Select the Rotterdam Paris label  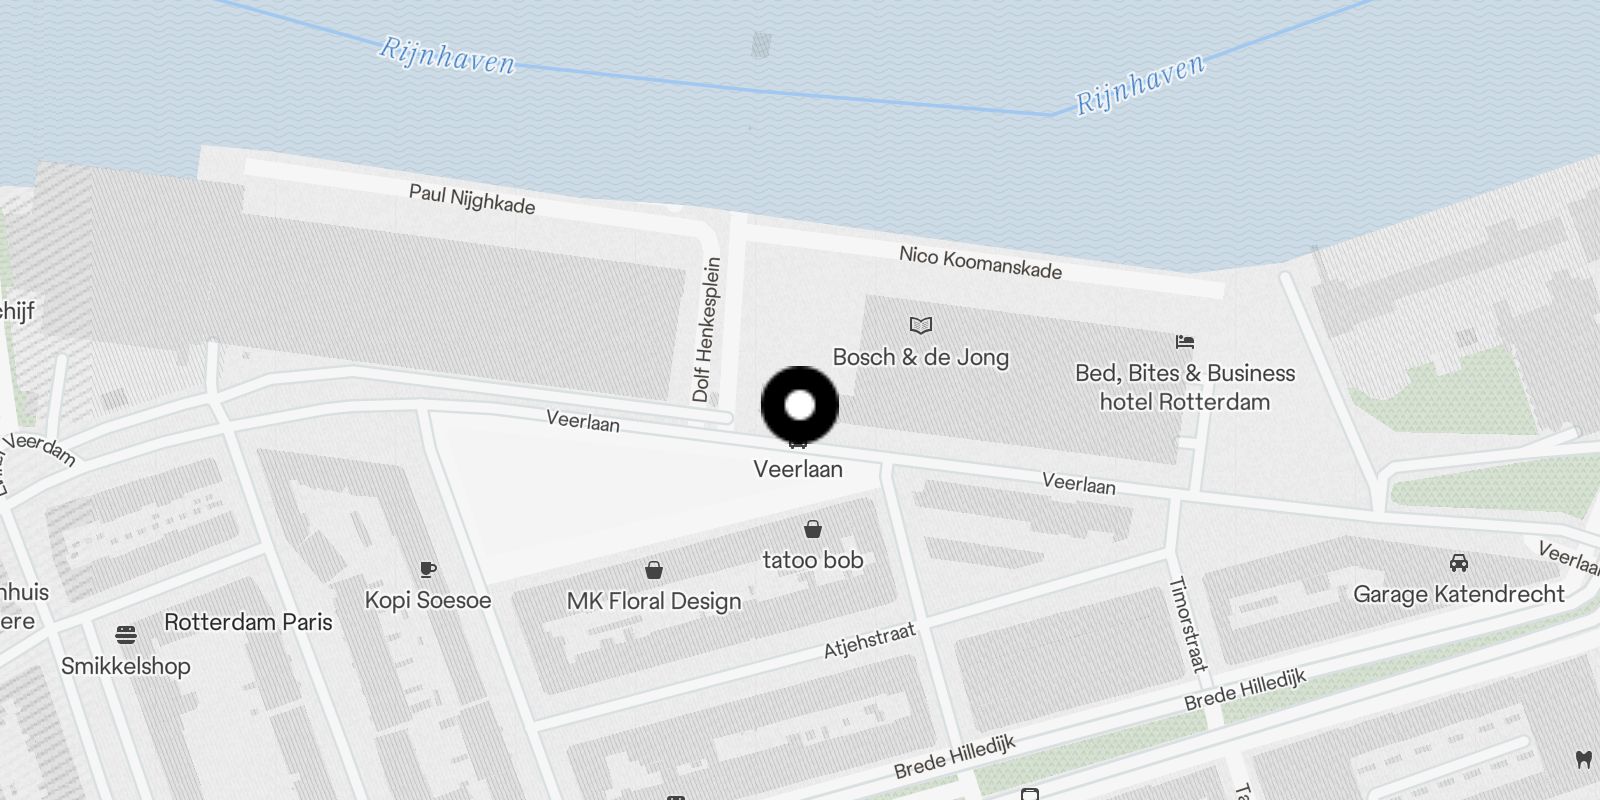click(x=248, y=622)
